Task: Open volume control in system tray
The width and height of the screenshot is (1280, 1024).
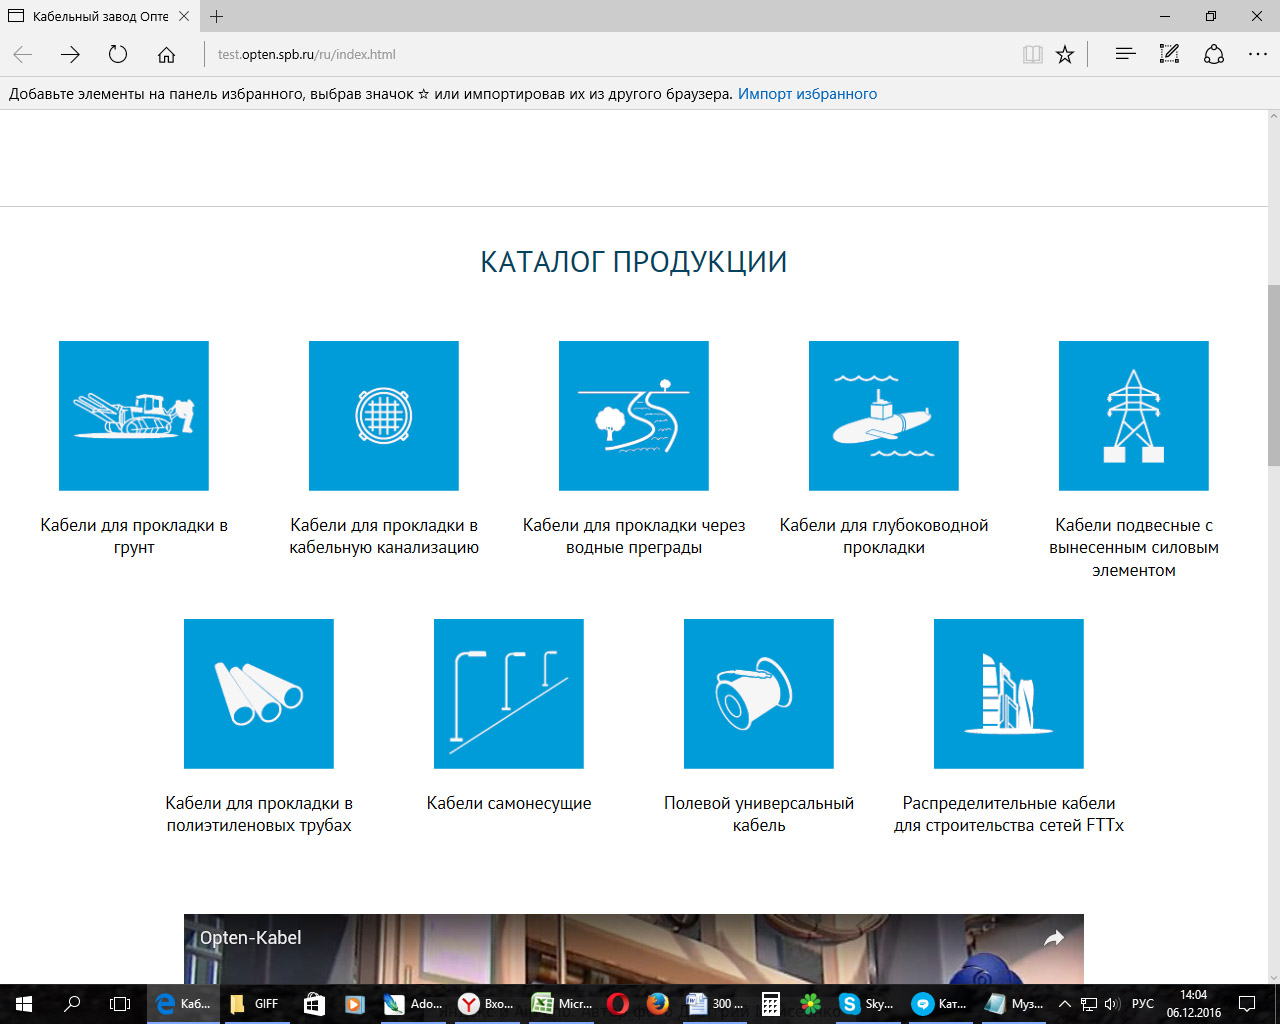Action: [x=1112, y=1004]
